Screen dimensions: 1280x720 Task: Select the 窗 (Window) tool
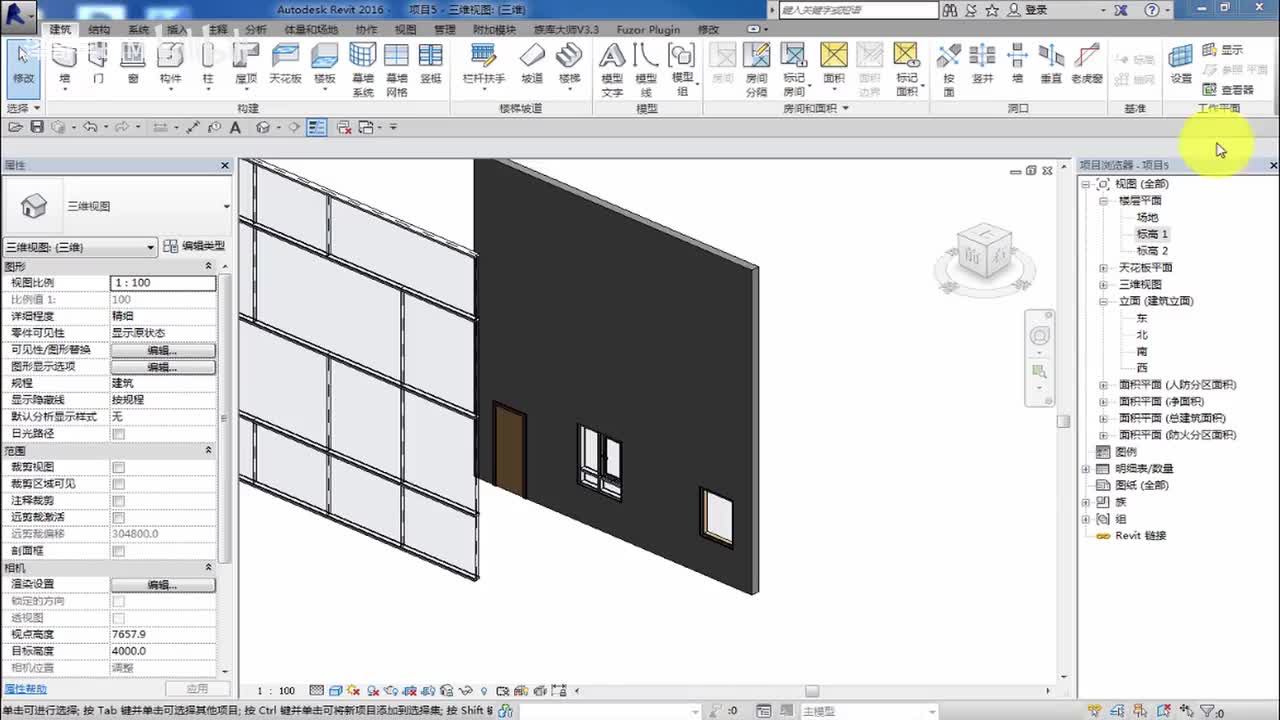pyautogui.click(x=133, y=64)
